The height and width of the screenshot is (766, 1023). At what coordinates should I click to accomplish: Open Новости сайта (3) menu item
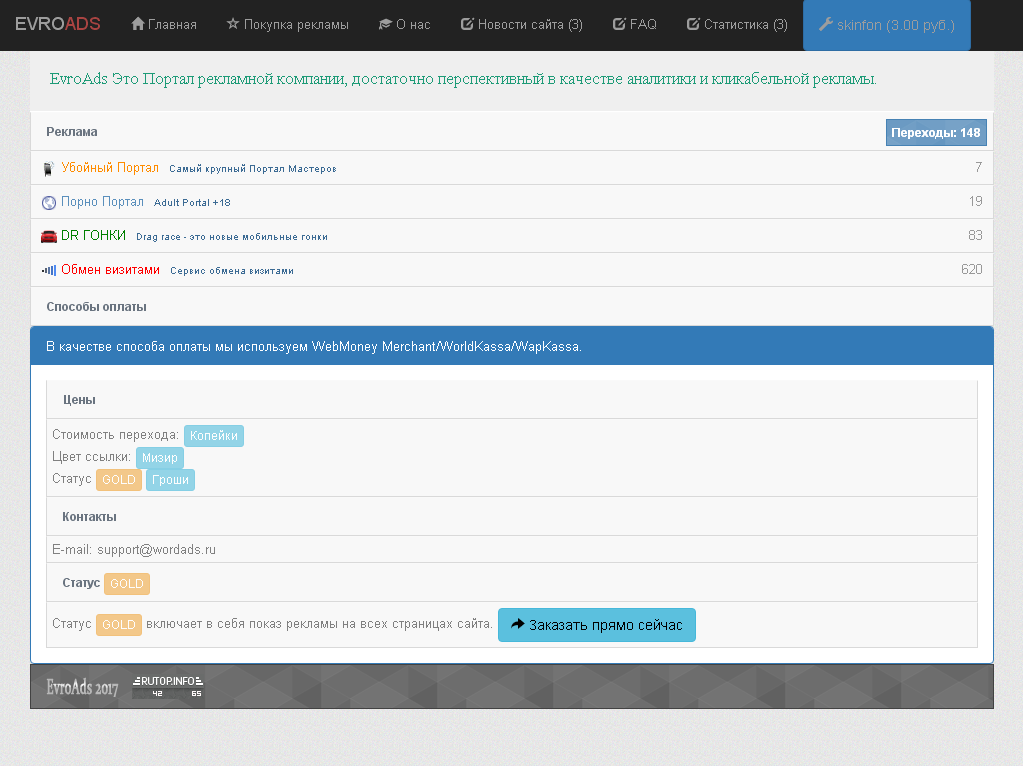(x=521, y=24)
